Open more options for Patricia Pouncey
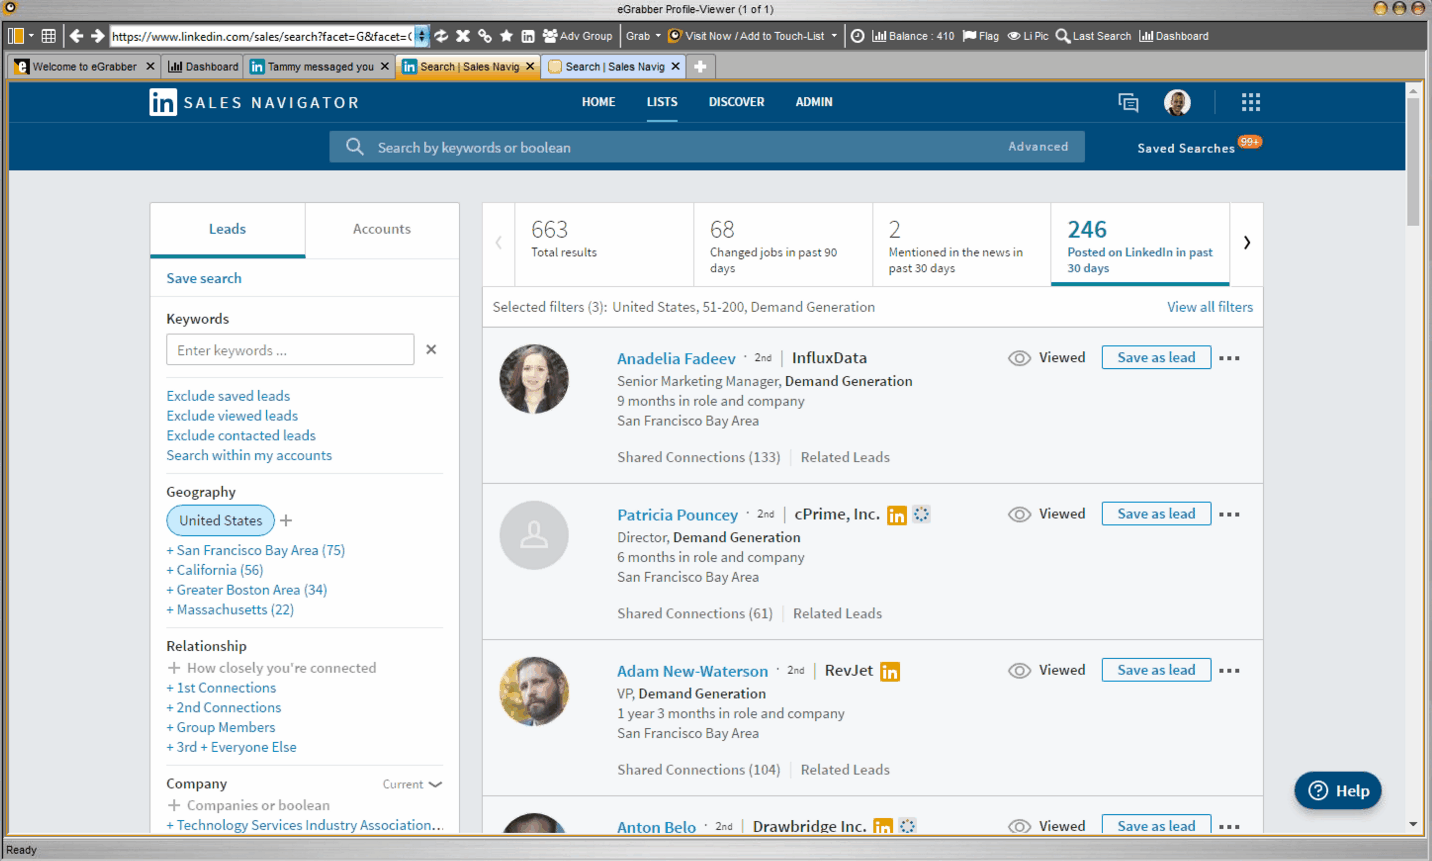The height and width of the screenshot is (861, 1432). point(1229,514)
